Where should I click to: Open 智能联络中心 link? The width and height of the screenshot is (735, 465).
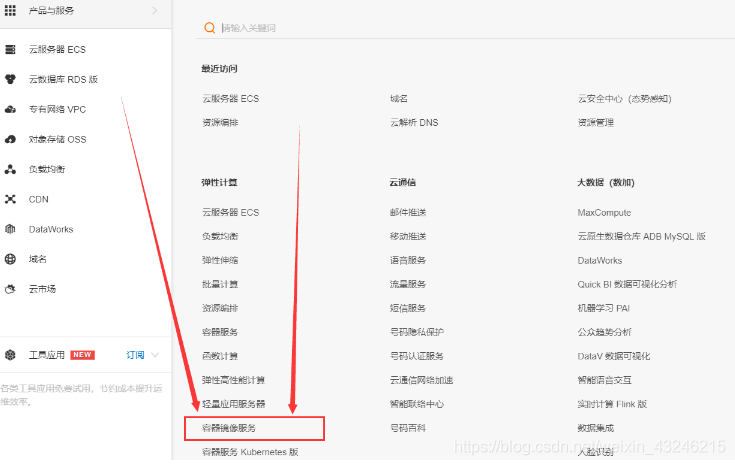pos(417,404)
